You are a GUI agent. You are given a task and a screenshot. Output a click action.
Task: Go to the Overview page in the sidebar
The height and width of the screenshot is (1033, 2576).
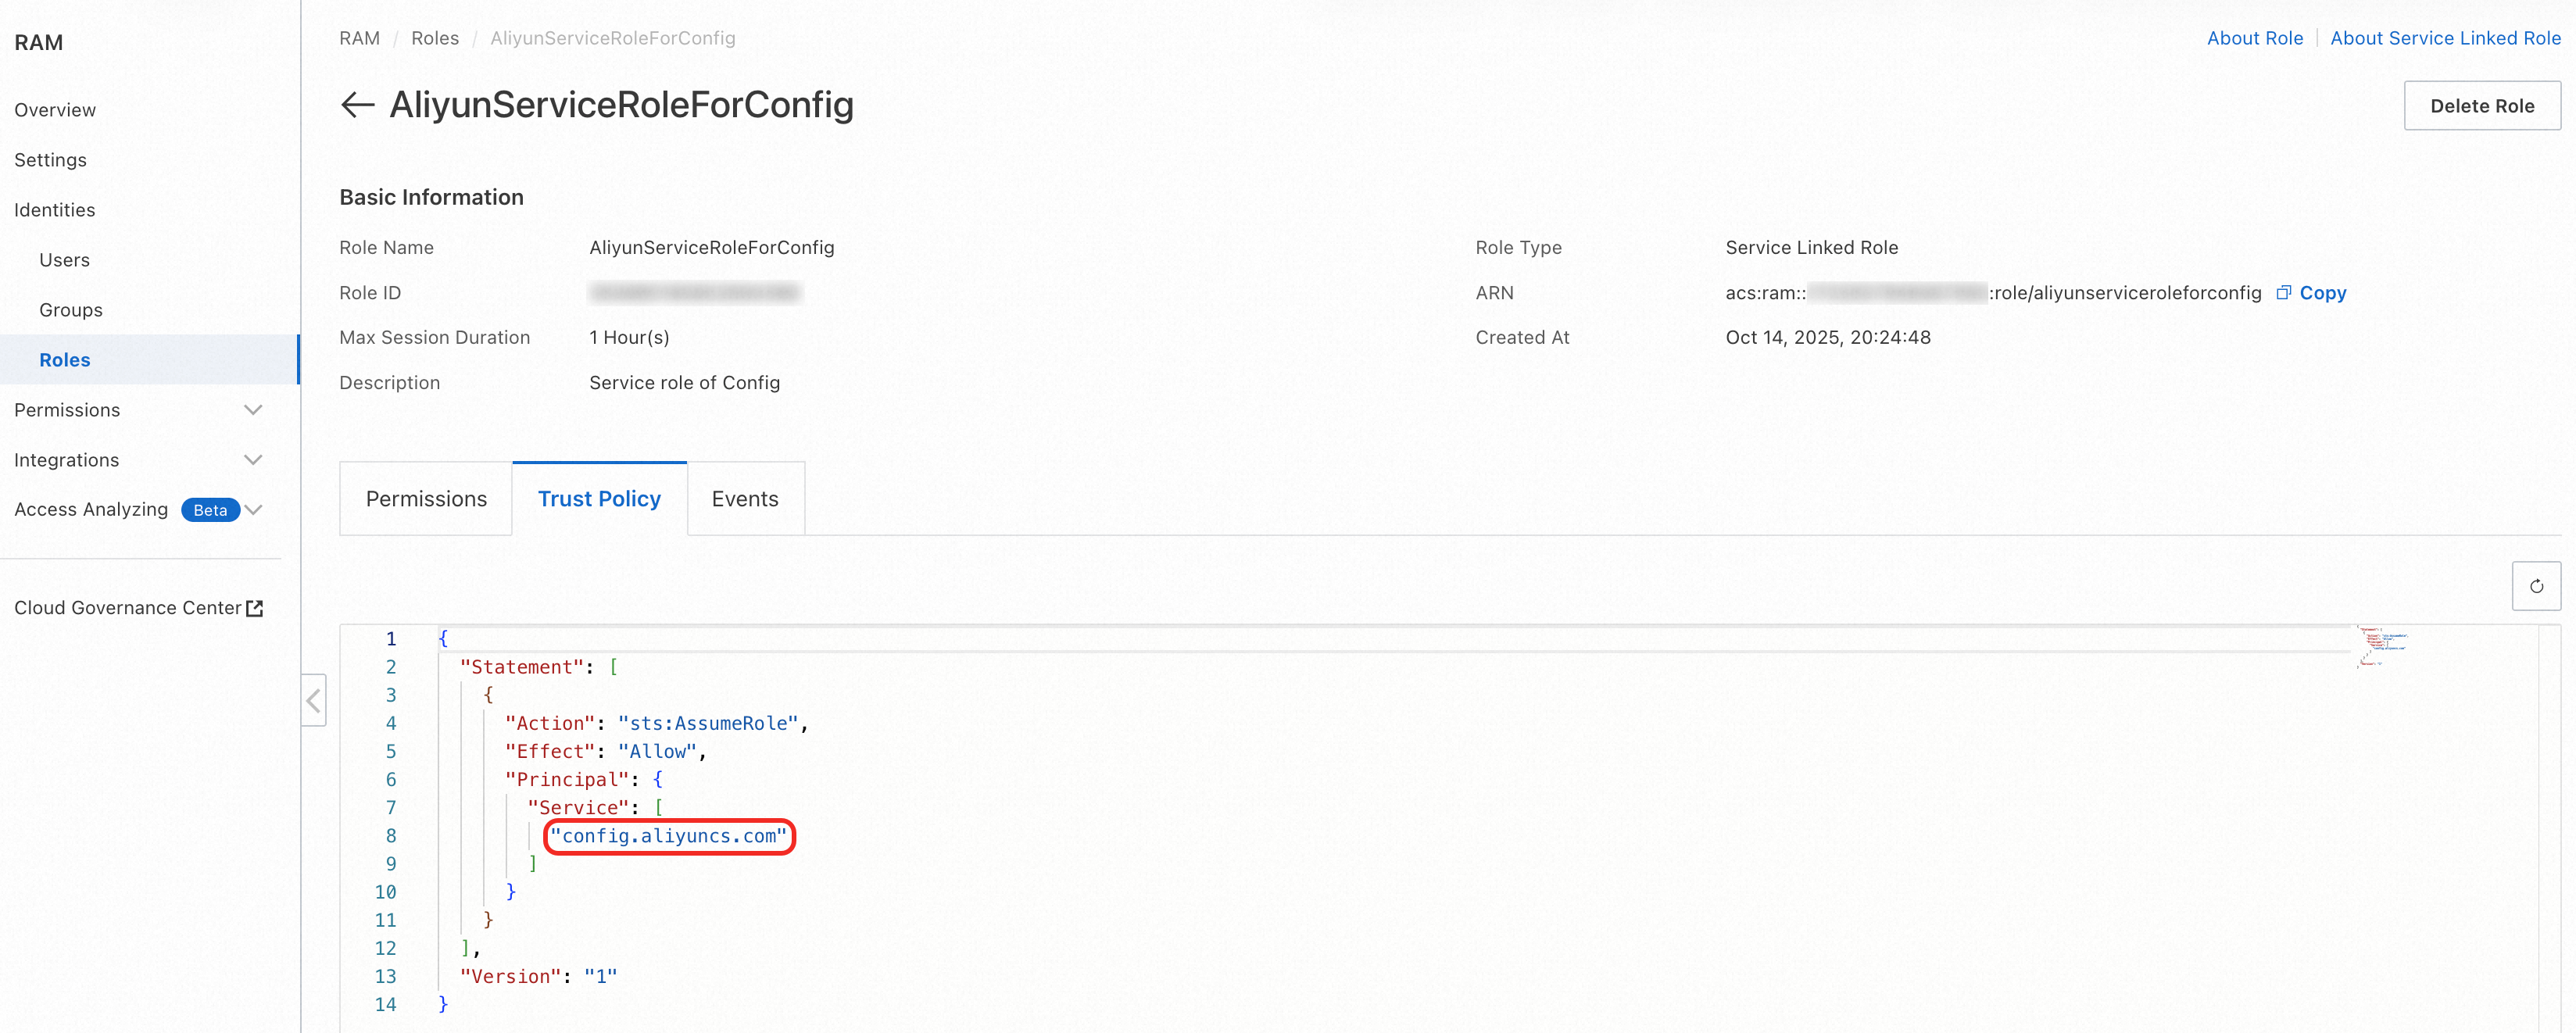(x=55, y=110)
